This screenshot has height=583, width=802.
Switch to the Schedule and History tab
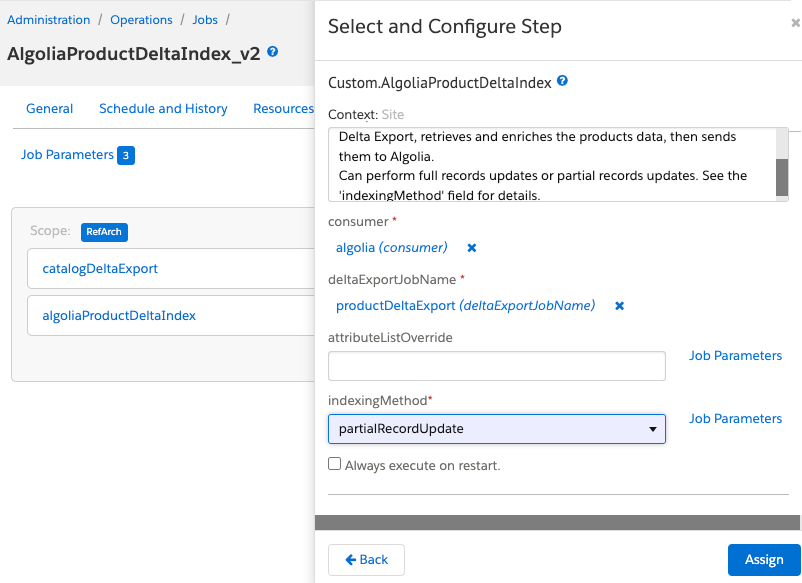tap(163, 108)
